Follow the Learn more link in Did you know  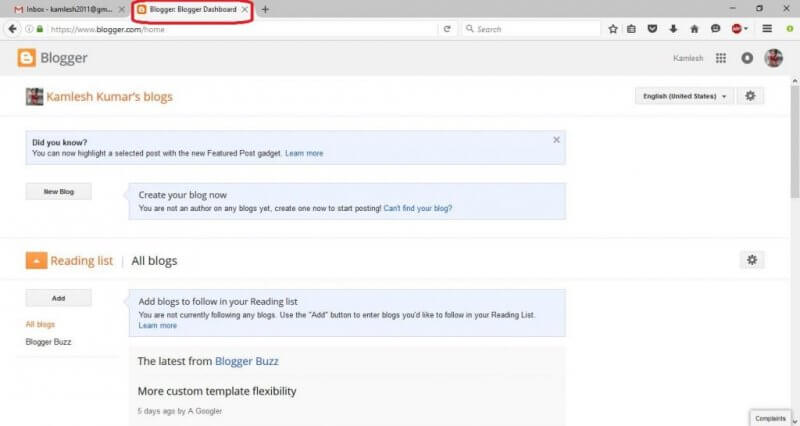coord(304,153)
